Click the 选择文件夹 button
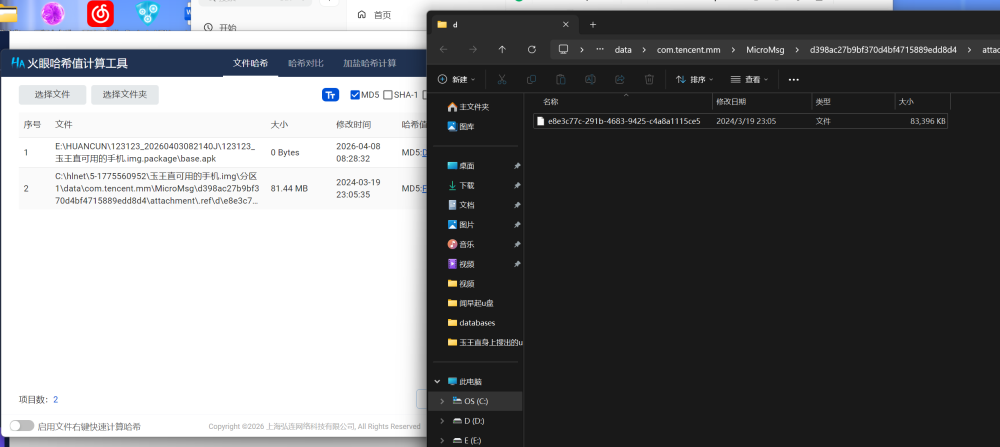 point(124,95)
